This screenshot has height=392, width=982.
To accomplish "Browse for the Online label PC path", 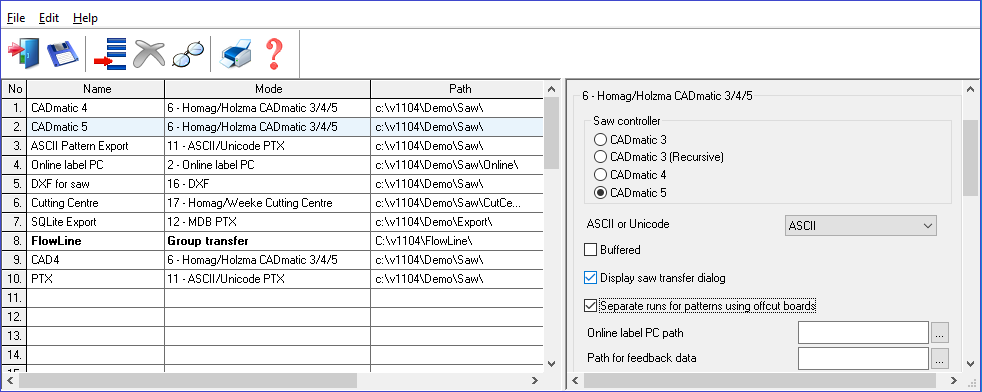I will 940,333.
